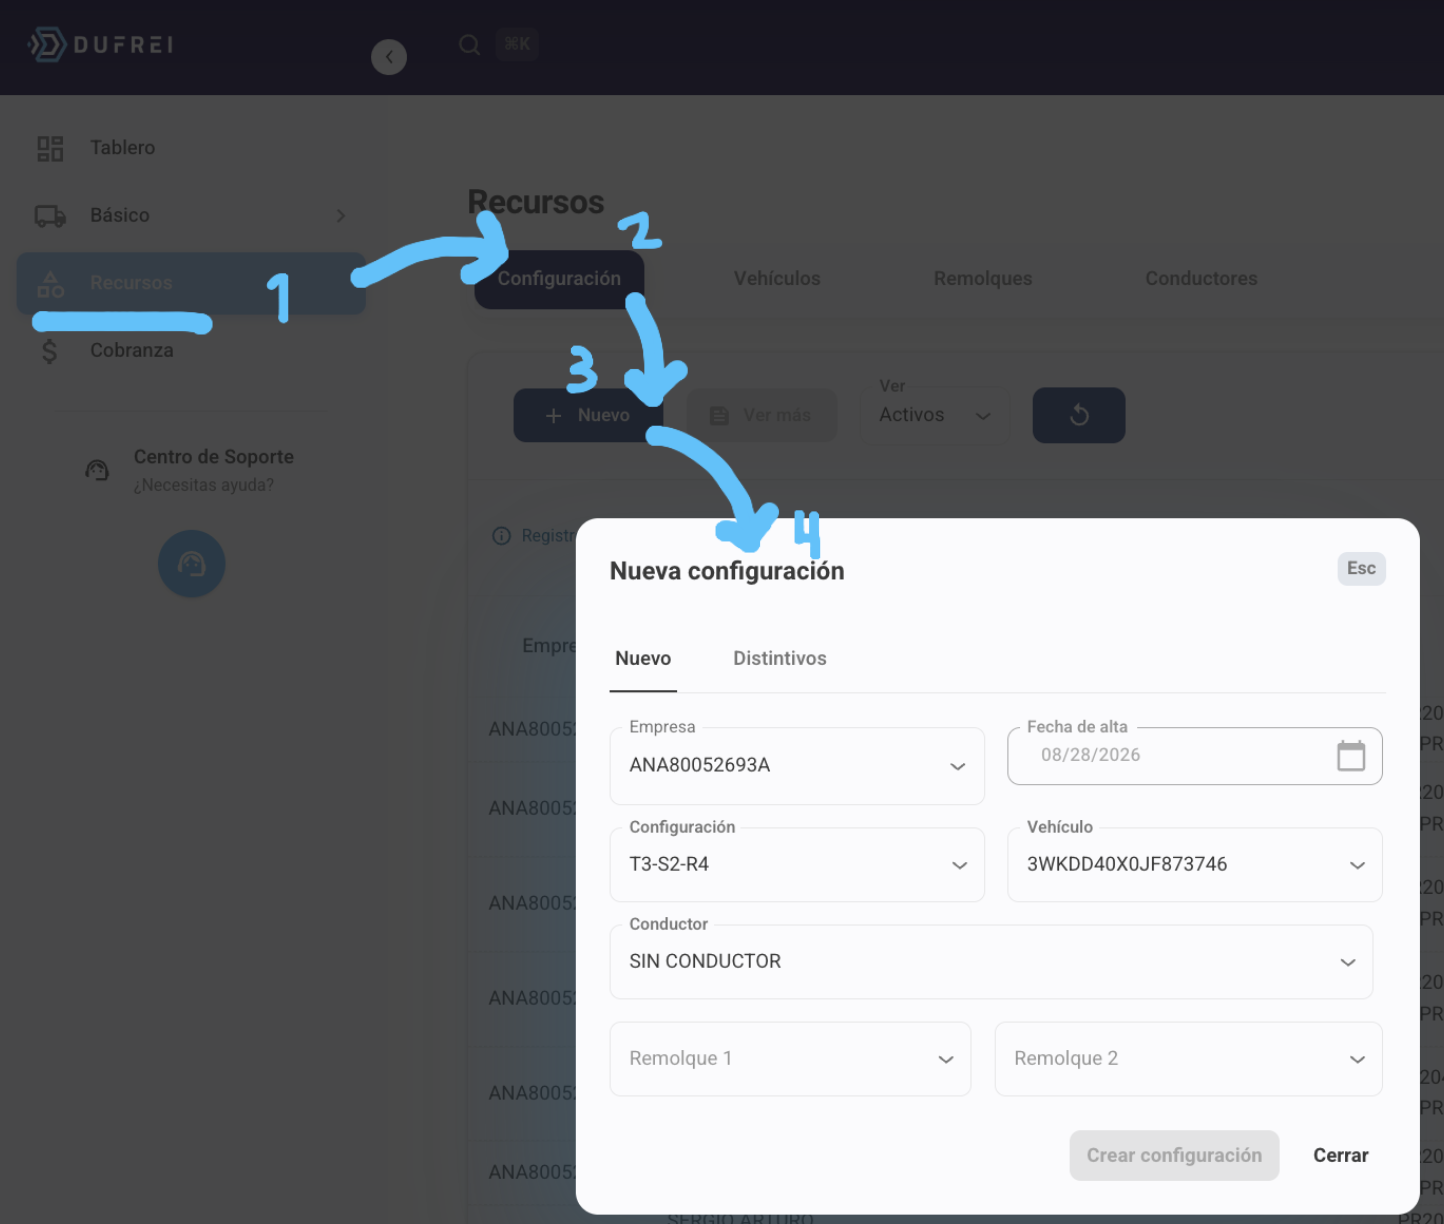1444x1224 pixels.
Task: Click the refresh button next to Activos
Action: tap(1078, 415)
